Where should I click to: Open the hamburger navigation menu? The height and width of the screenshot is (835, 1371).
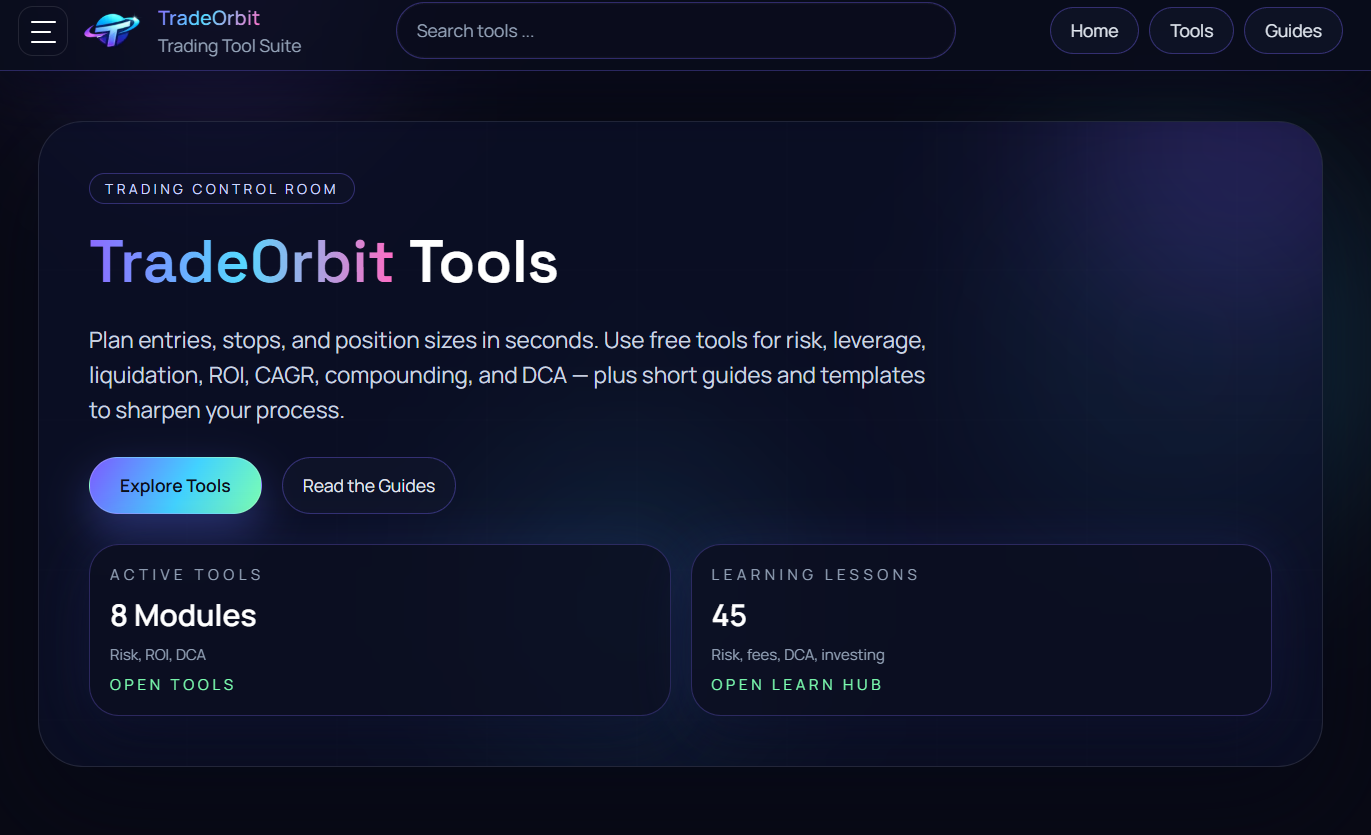pyautogui.click(x=43, y=31)
